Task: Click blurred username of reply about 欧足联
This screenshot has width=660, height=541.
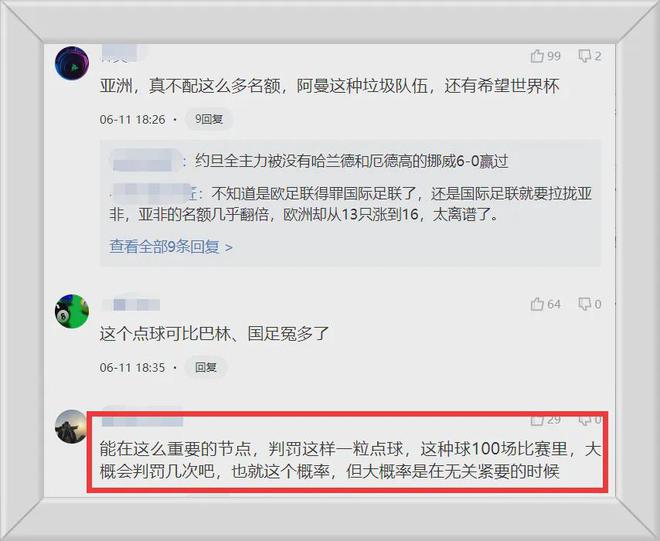Action: (x=152, y=194)
